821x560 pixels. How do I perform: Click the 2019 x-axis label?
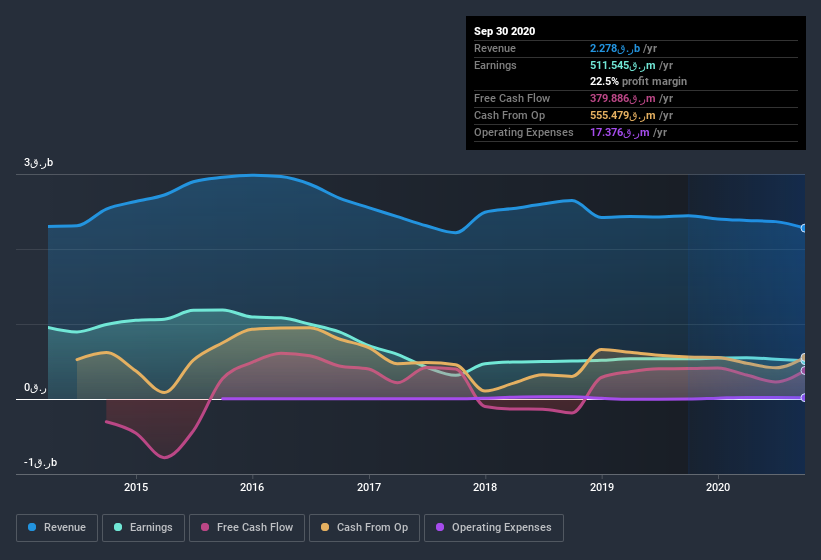coord(602,487)
